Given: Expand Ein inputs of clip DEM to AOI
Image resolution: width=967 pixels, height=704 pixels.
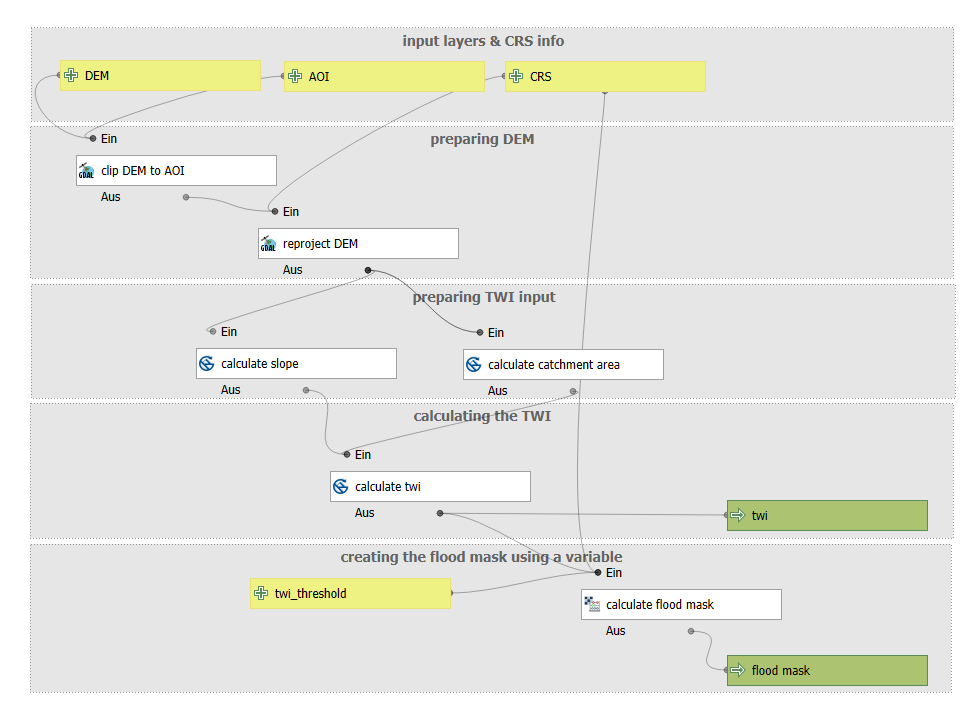Looking at the screenshot, I should point(109,139).
